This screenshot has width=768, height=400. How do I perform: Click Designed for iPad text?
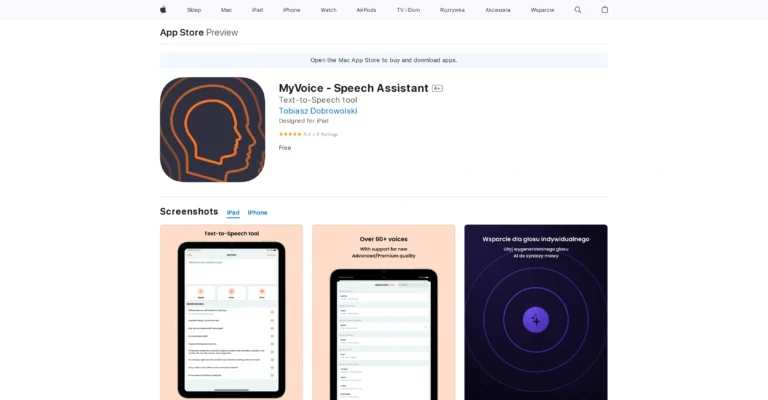pyautogui.click(x=304, y=121)
